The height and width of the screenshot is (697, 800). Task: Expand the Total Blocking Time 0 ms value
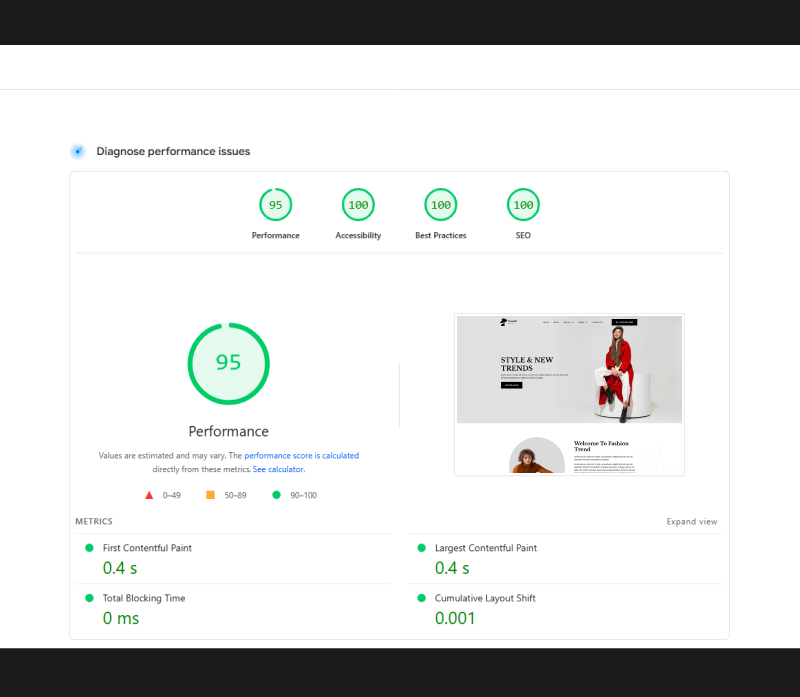point(121,618)
